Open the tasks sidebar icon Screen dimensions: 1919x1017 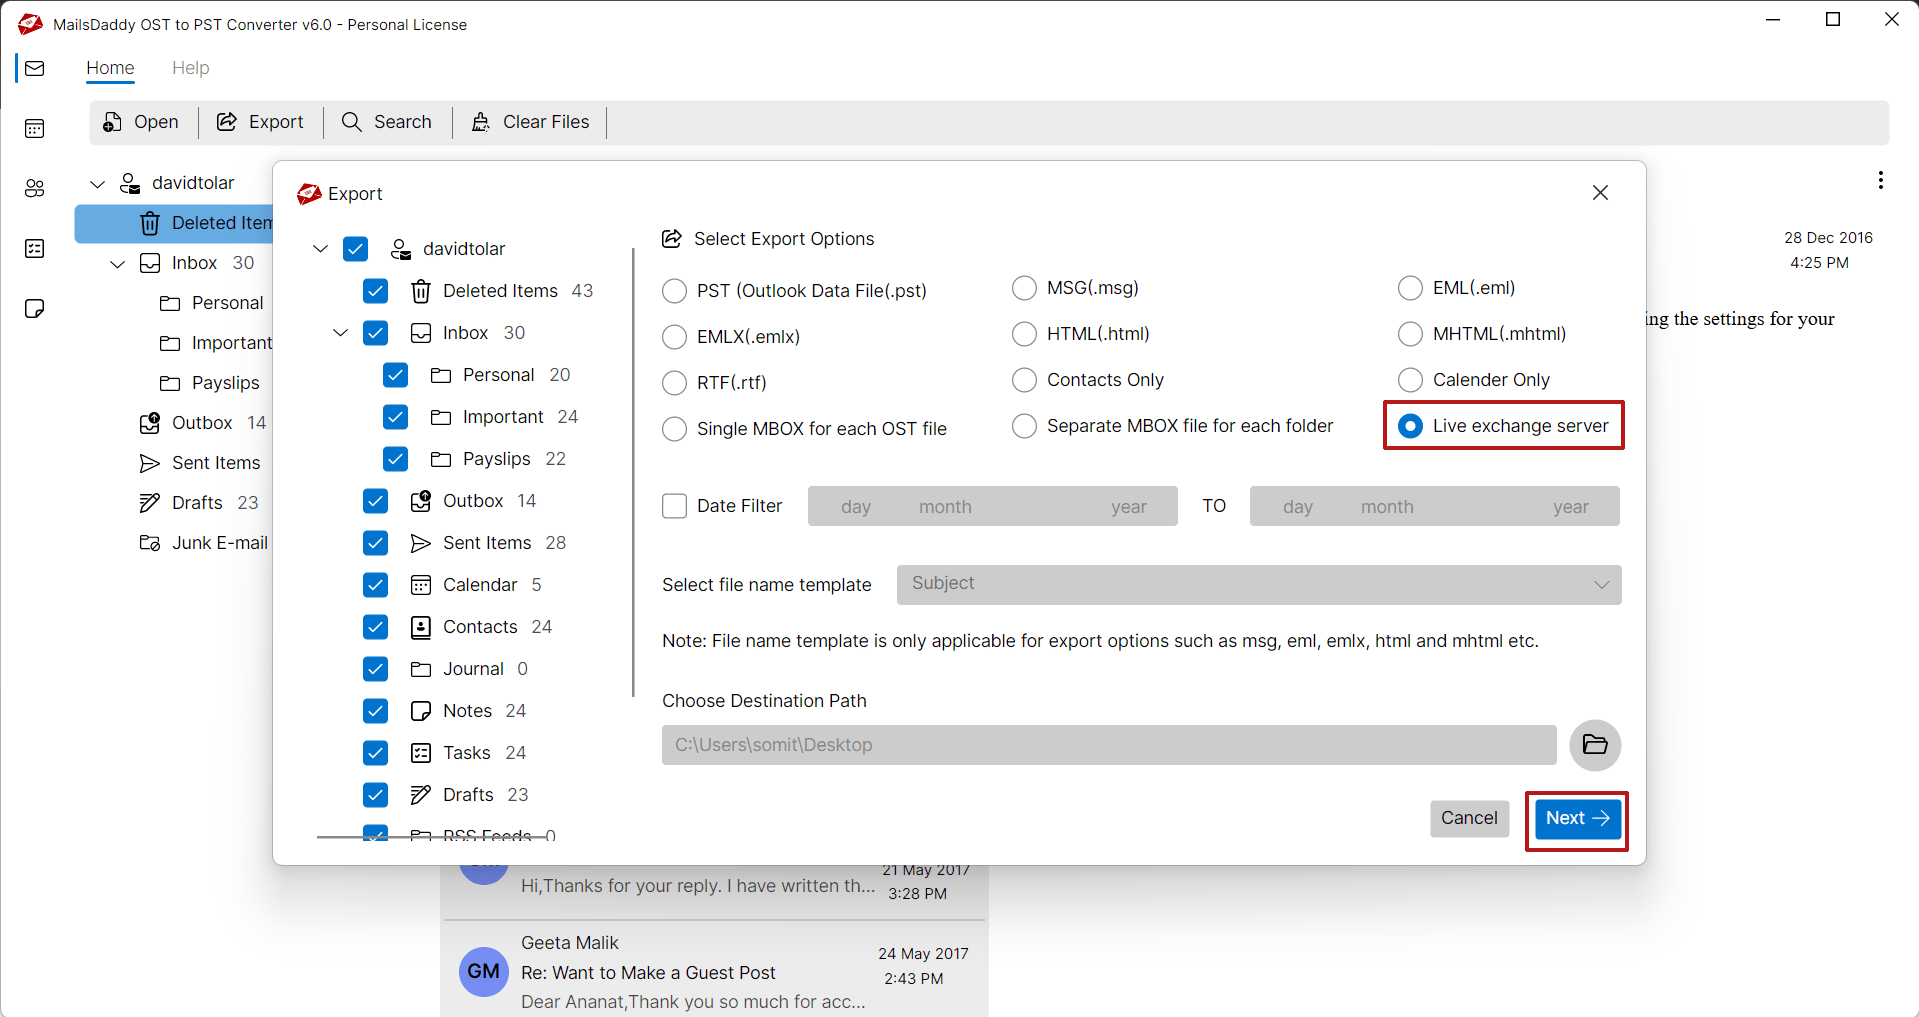pyautogui.click(x=35, y=248)
